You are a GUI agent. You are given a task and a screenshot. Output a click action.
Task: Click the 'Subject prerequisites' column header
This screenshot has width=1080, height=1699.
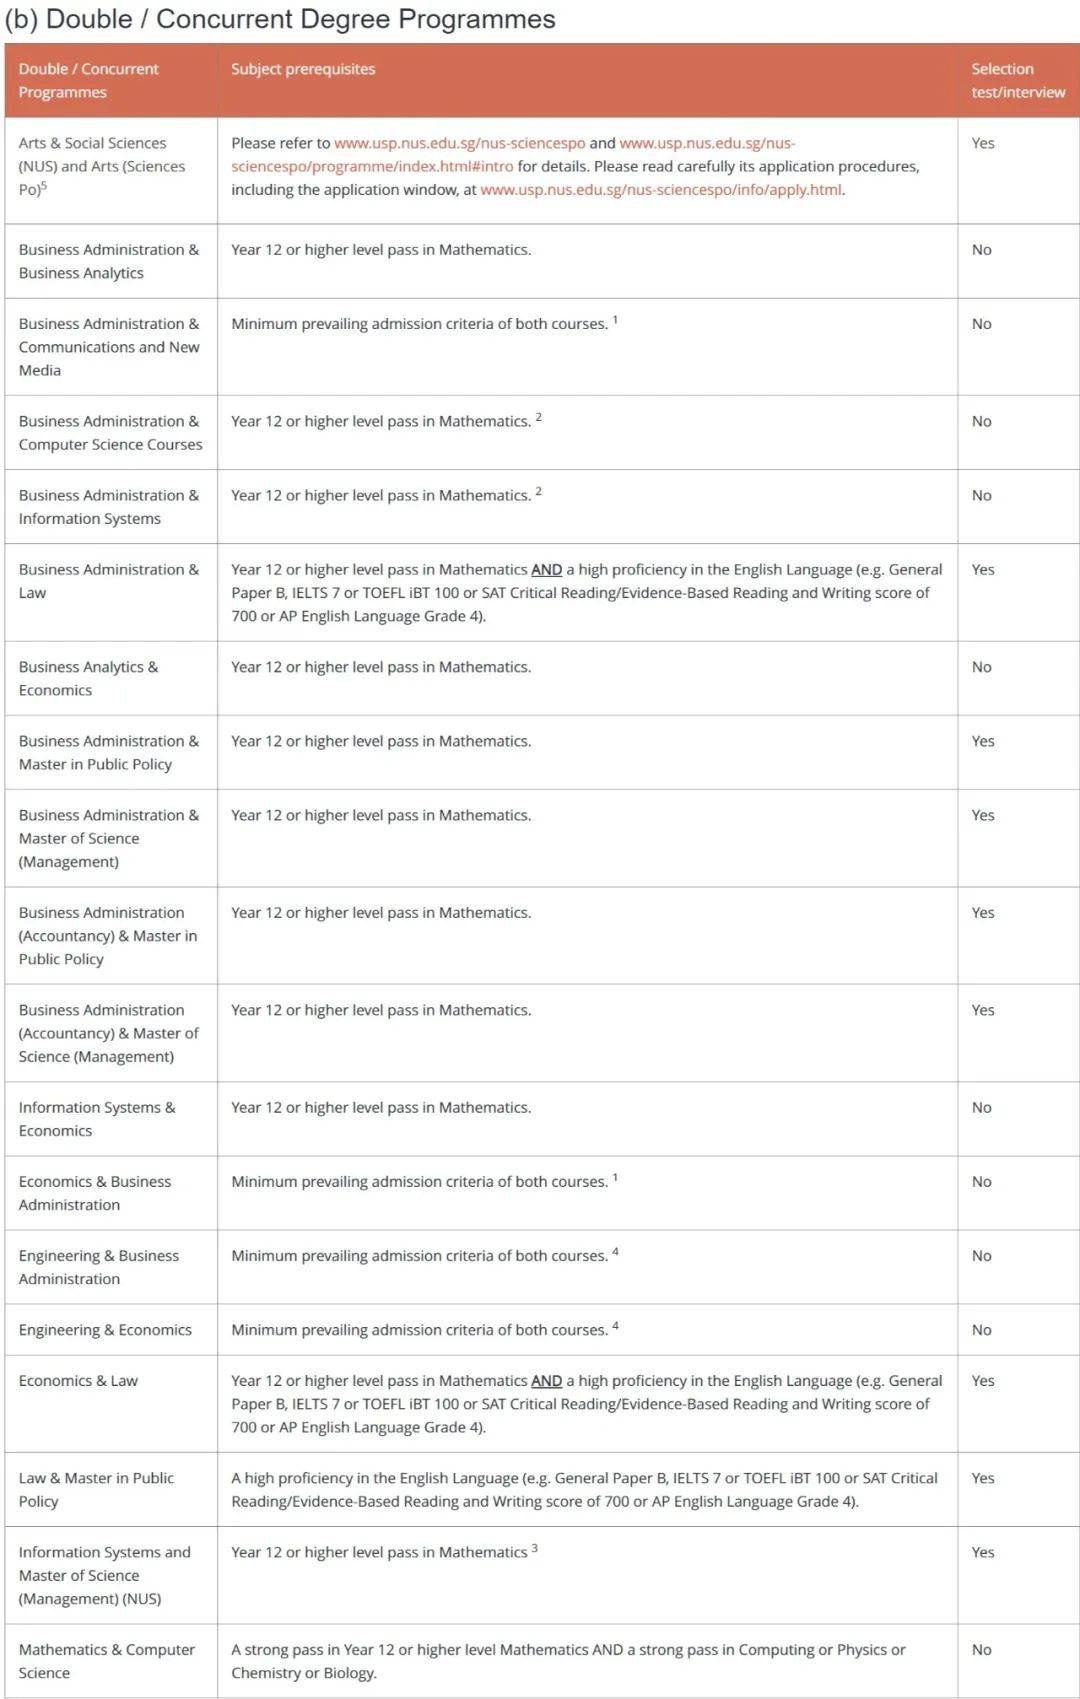point(303,69)
